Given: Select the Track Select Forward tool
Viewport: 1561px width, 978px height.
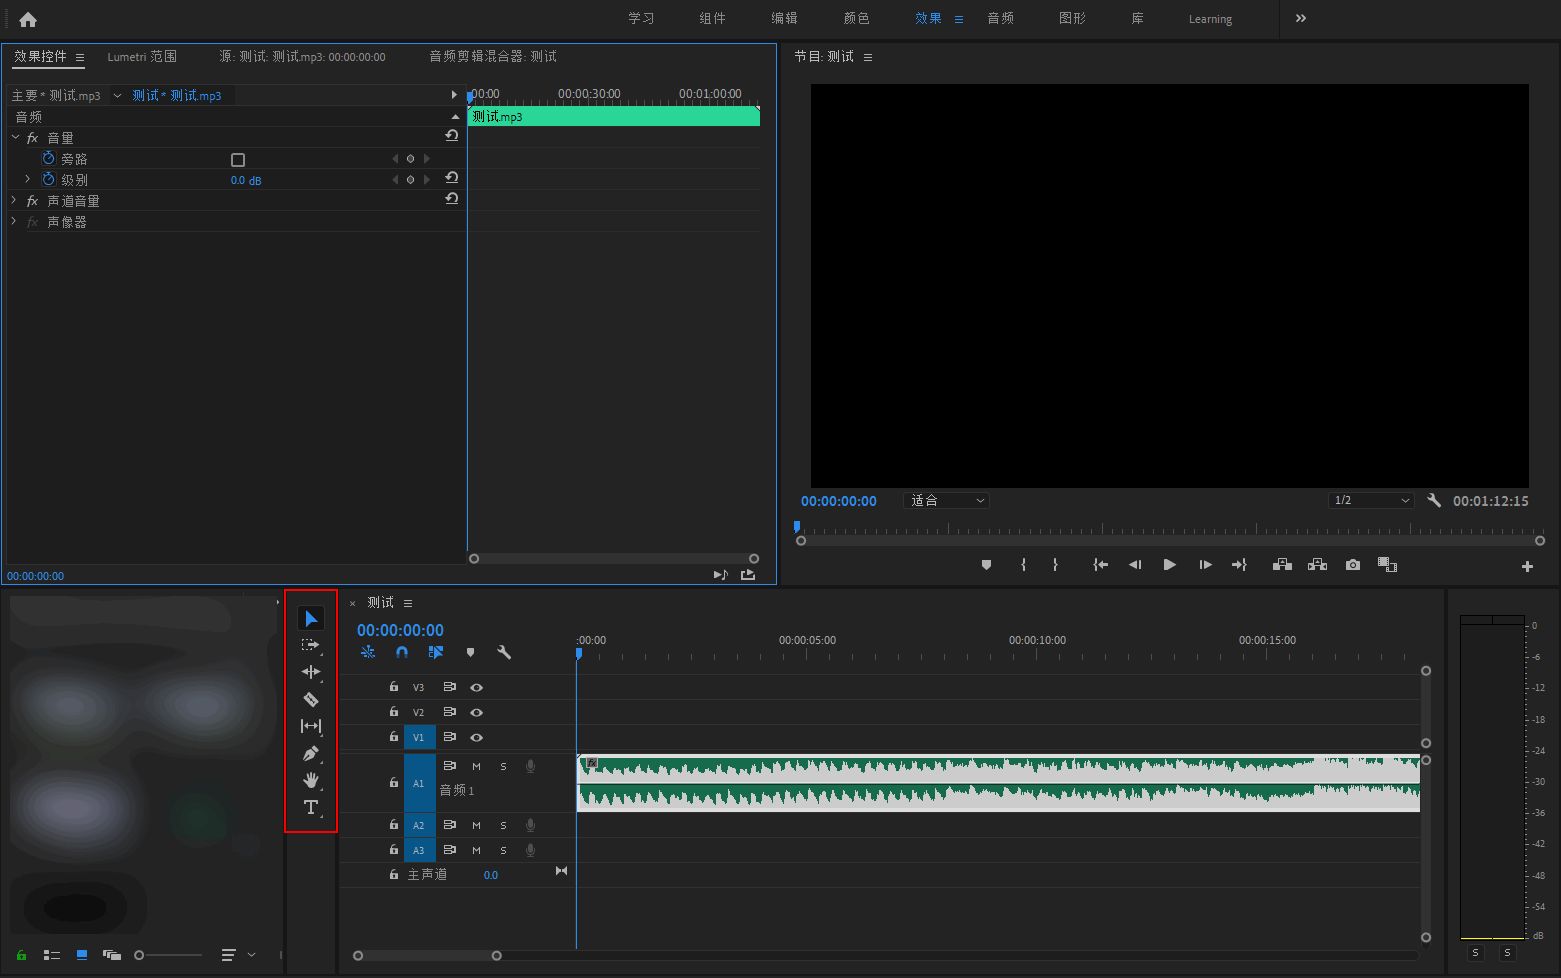Looking at the screenshot, I should [311, 645].
